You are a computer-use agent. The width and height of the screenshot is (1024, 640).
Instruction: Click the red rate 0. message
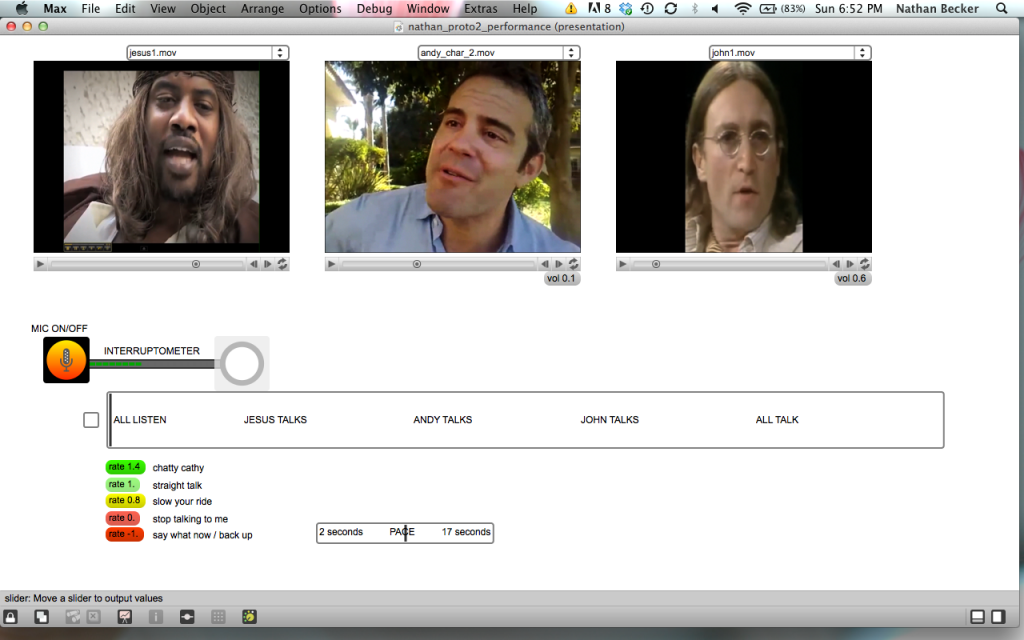tap(122, 518)
